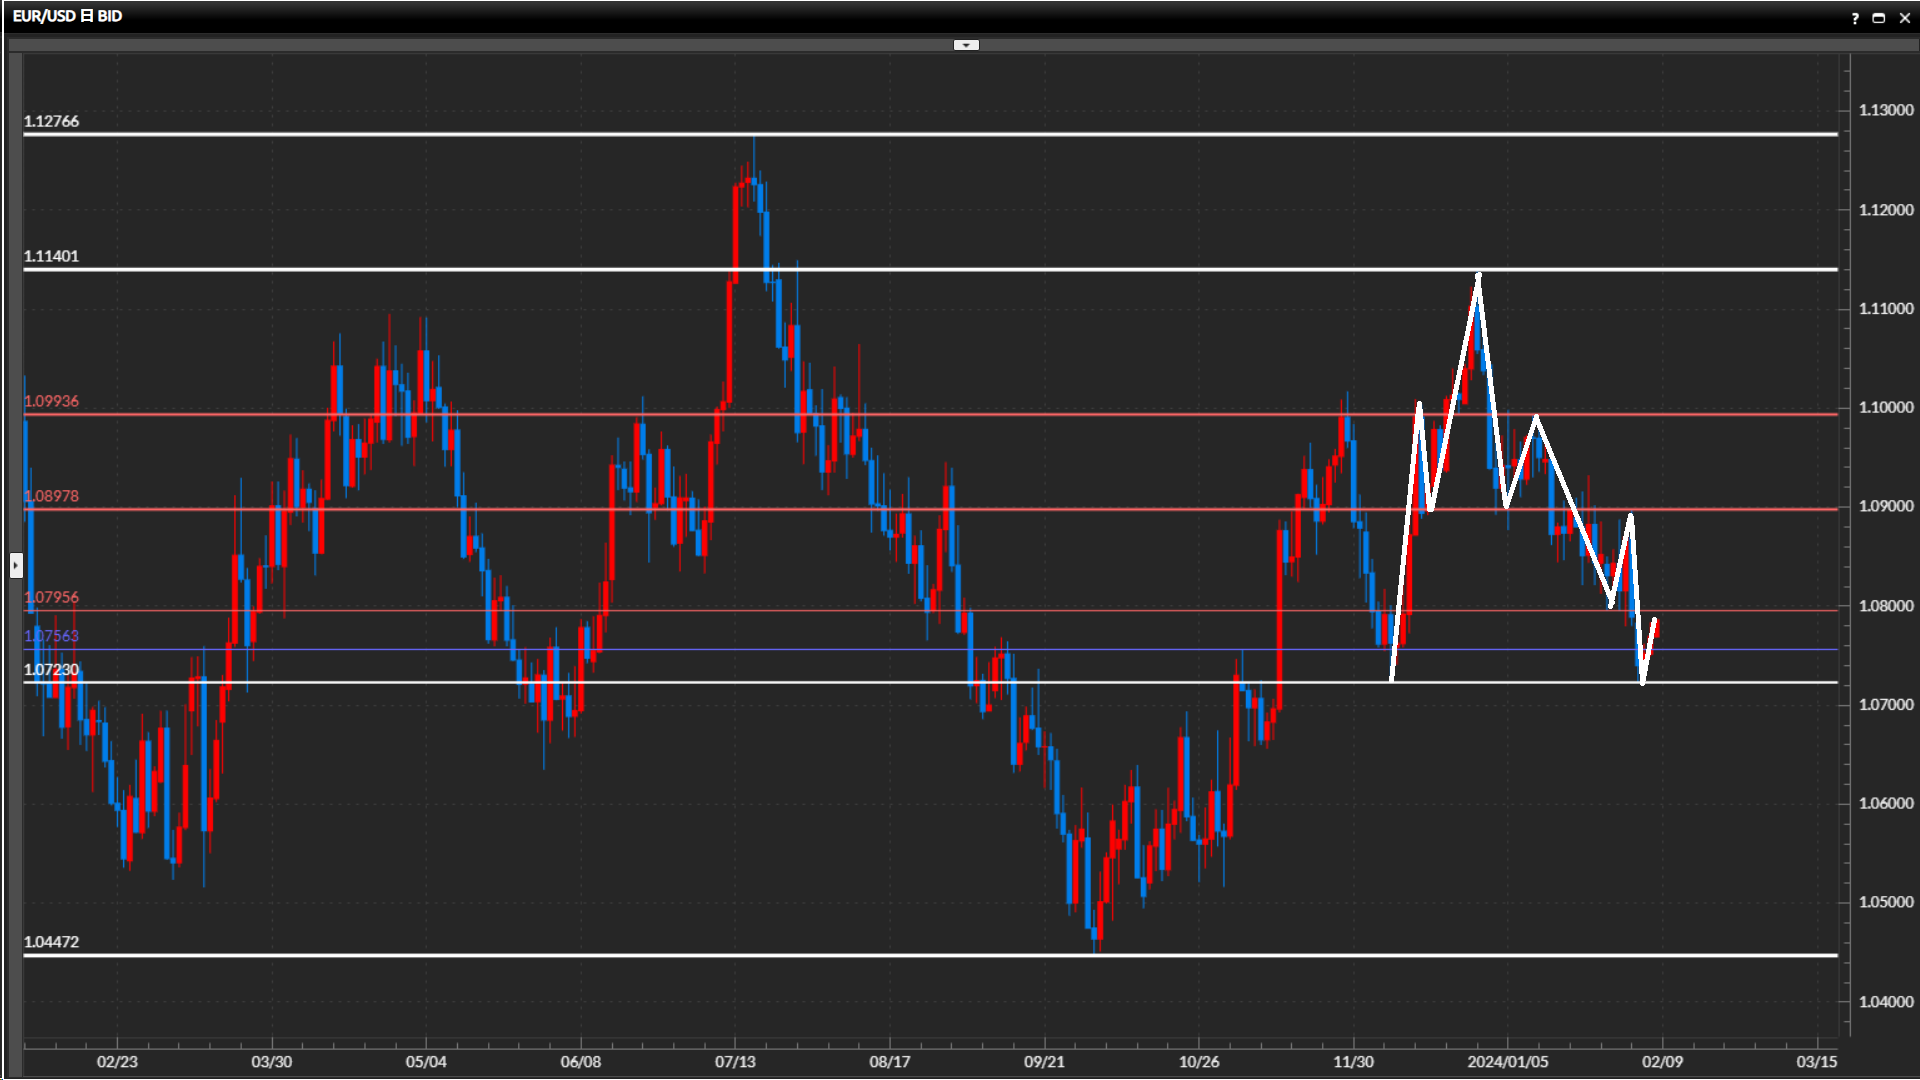Select the red 1.07956 level label

click(51, 597)
